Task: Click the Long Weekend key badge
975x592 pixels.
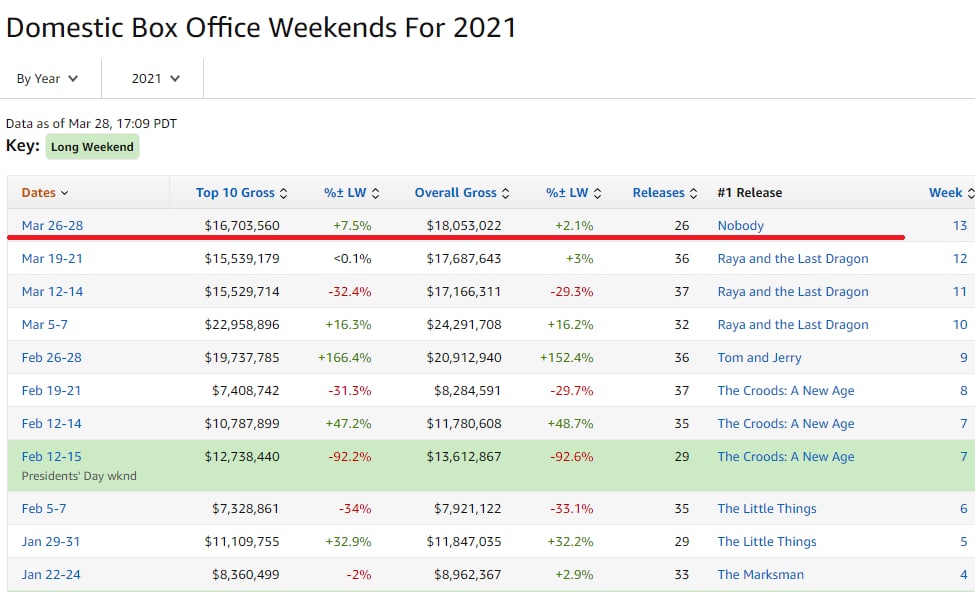Action: [x=92, y=147]
